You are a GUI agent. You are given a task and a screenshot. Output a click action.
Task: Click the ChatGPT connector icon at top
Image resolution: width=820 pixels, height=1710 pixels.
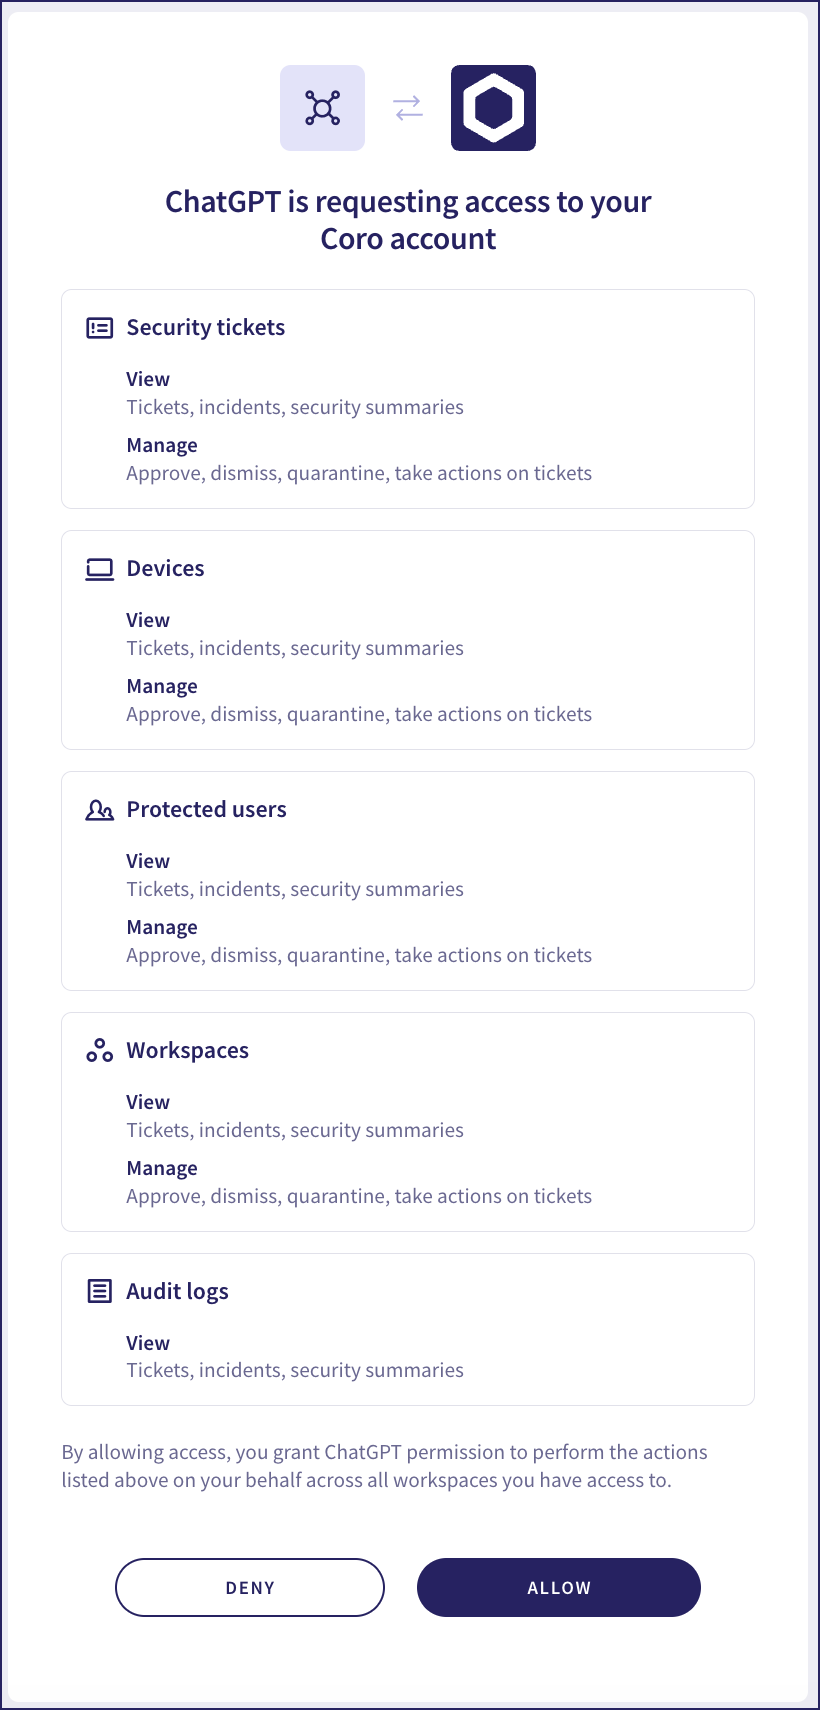point(322,107)
